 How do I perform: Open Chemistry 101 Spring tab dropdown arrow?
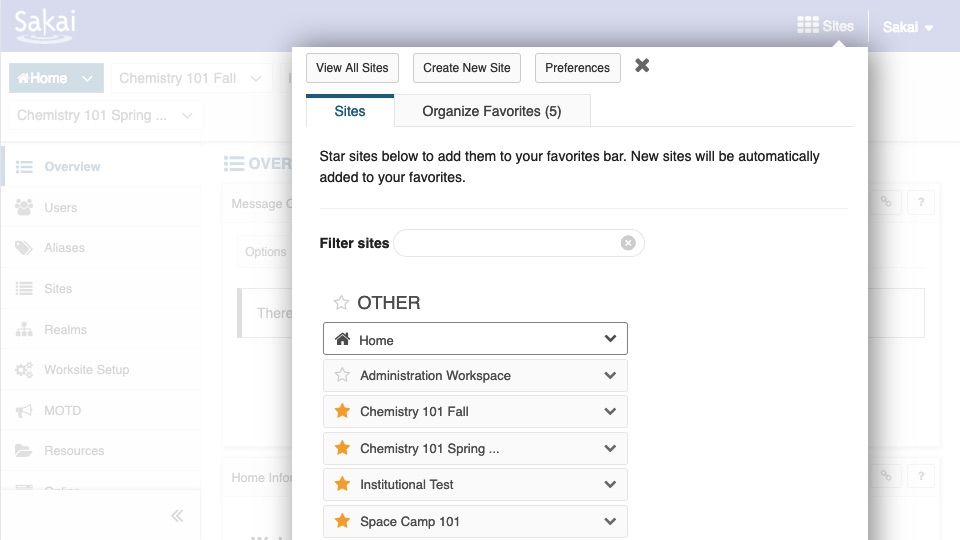coord(187,115)
